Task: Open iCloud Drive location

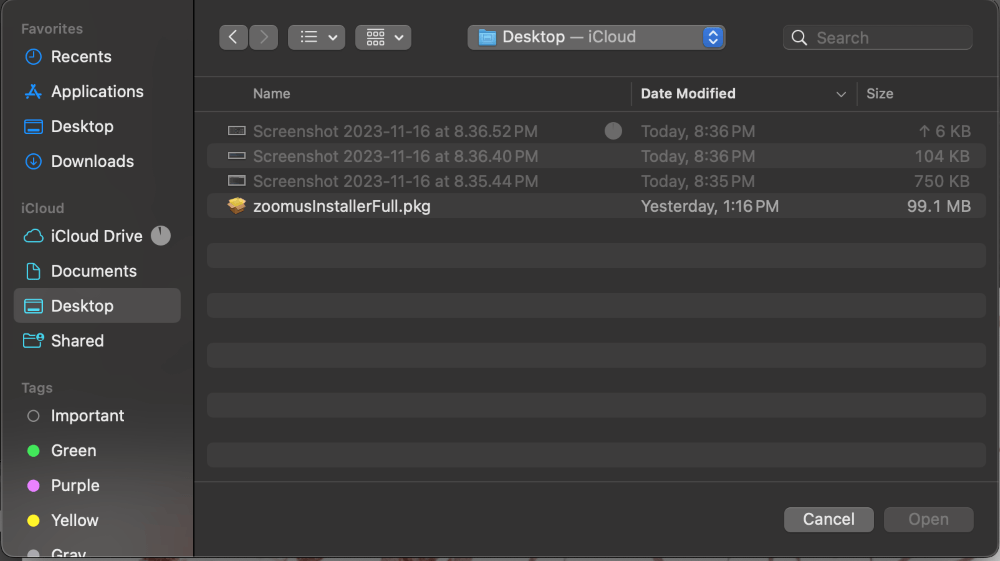Action: coord(96,236)
